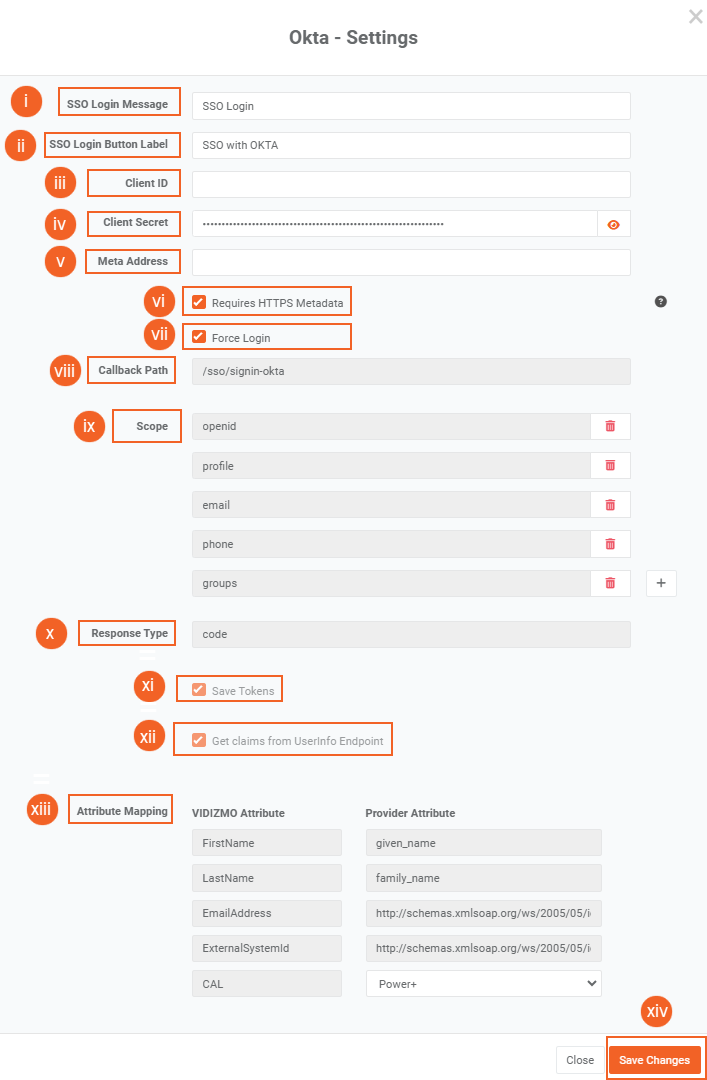Screen dimensions: 707x1080
Task: Reveal the Client Secret with eye icon
Action: tap(614, 224)
